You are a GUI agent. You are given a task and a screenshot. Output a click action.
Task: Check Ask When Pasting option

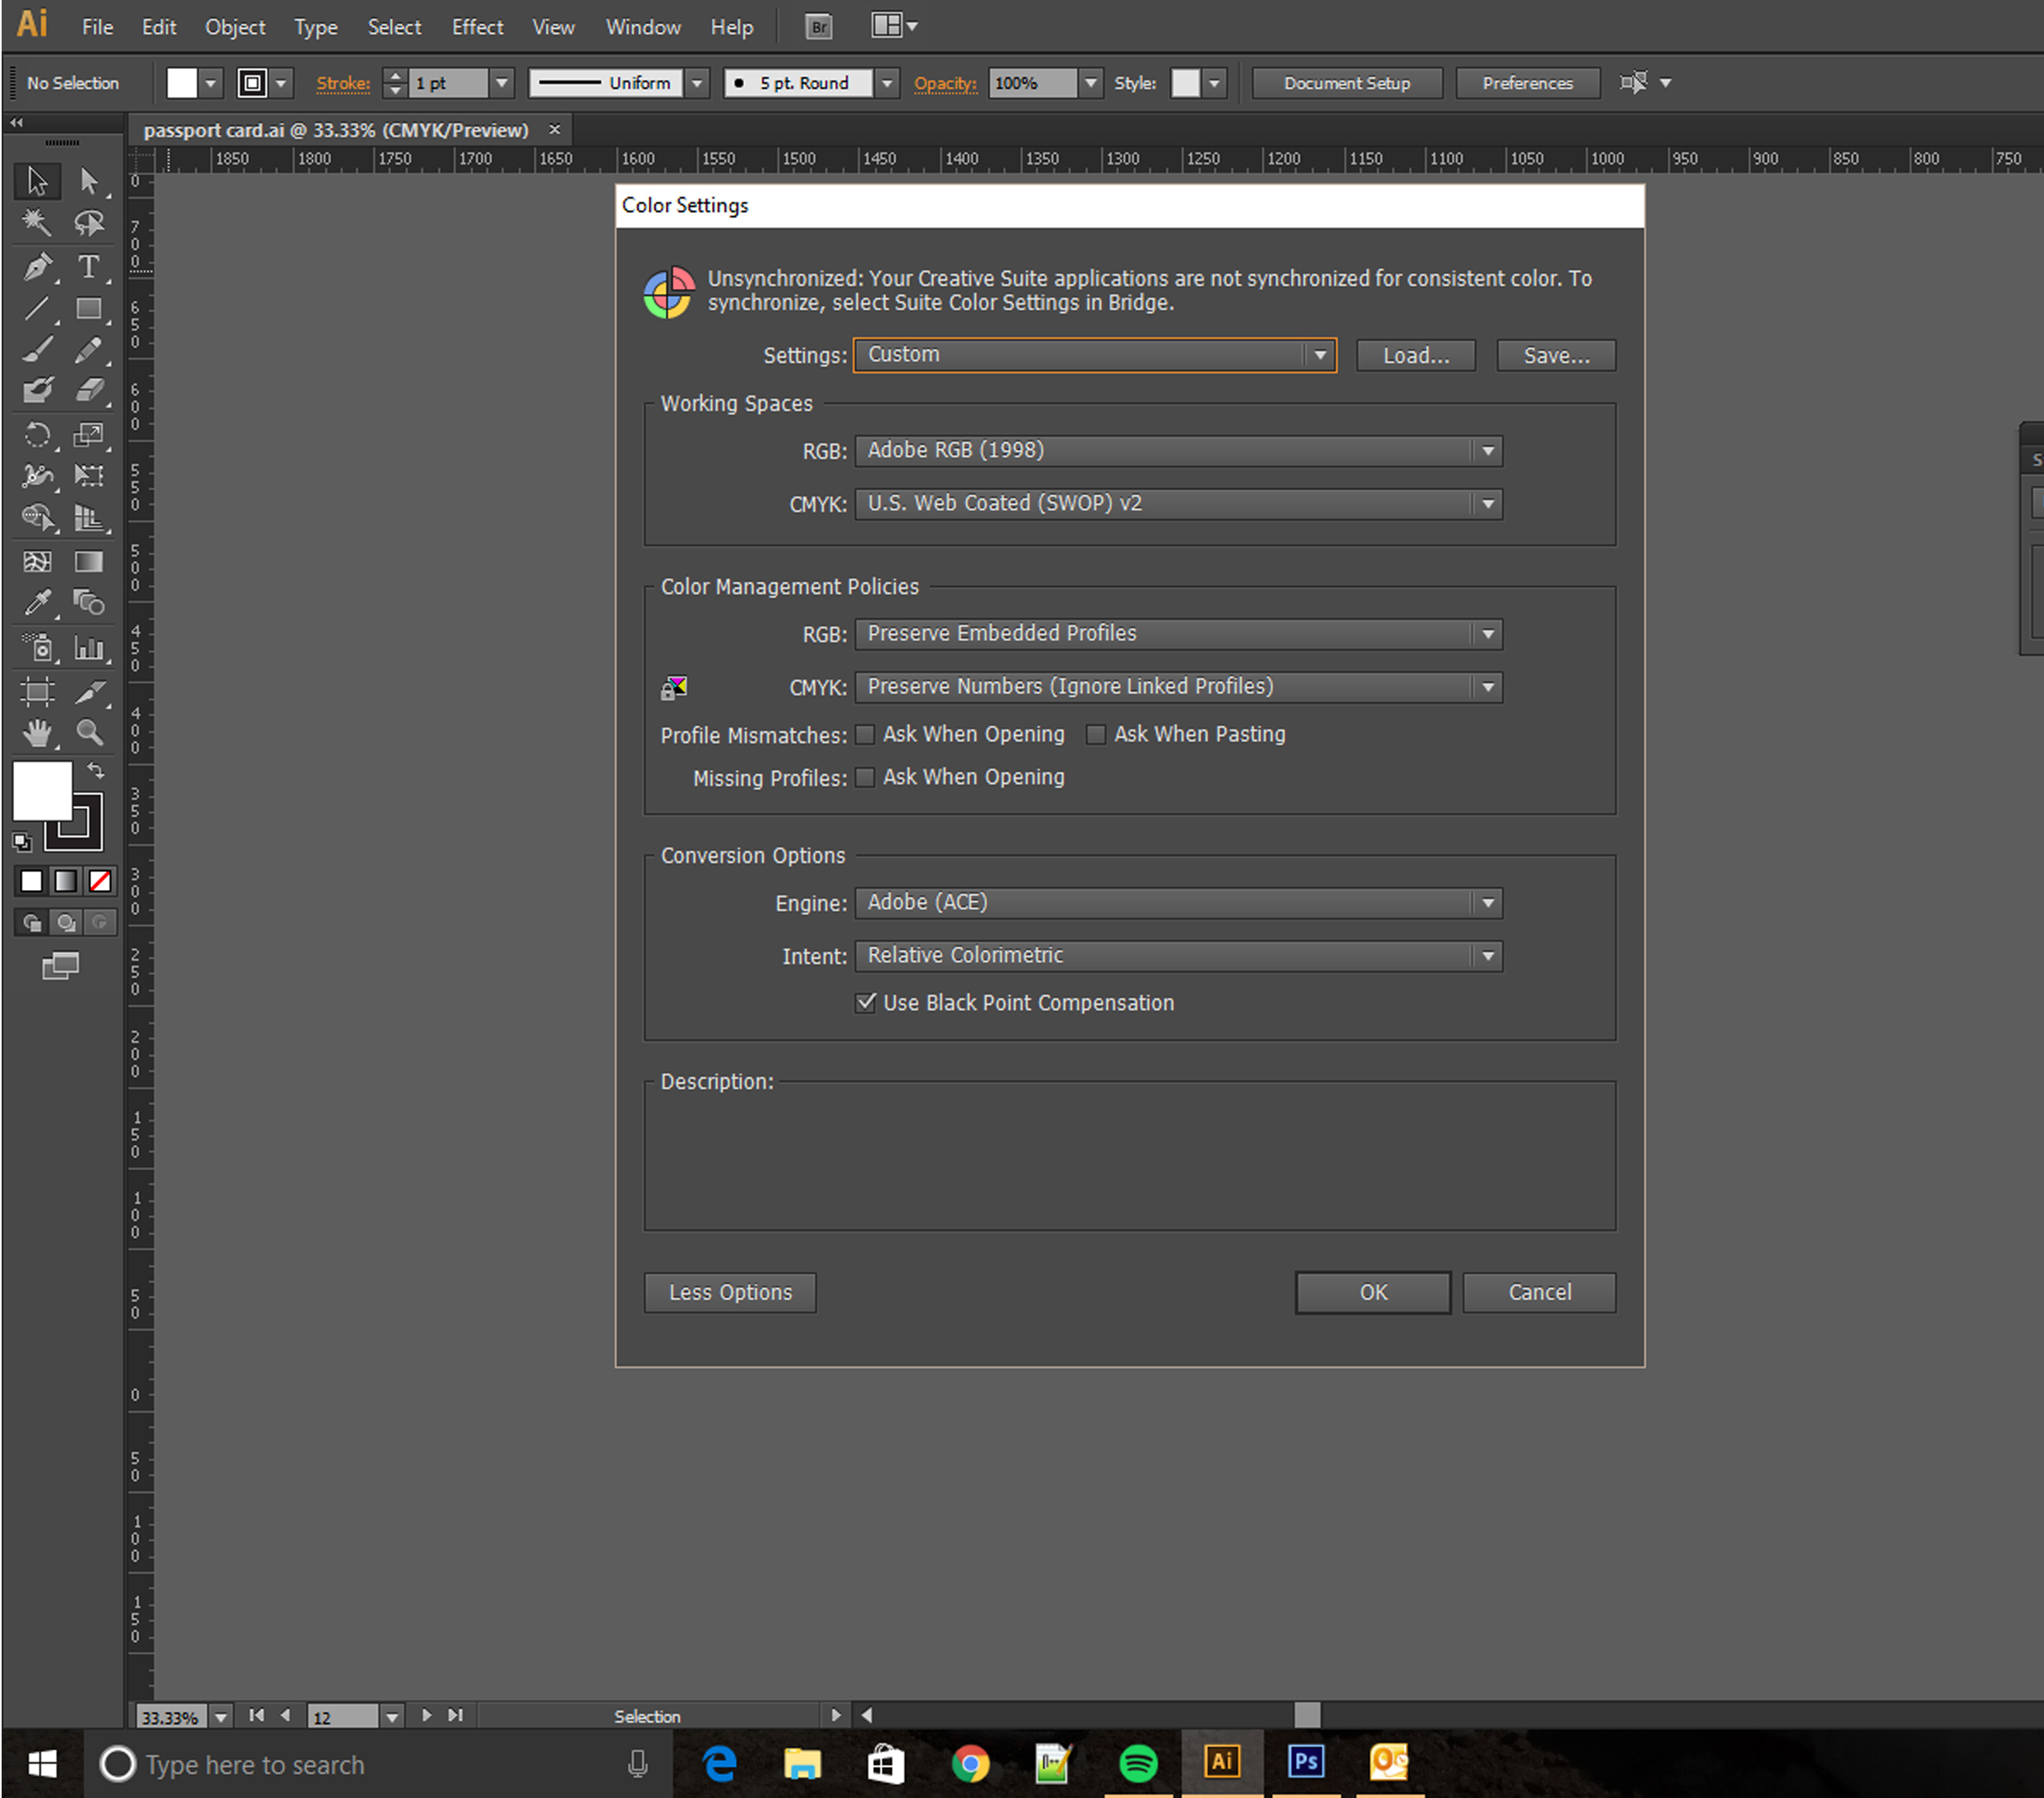pos(1096,733)
